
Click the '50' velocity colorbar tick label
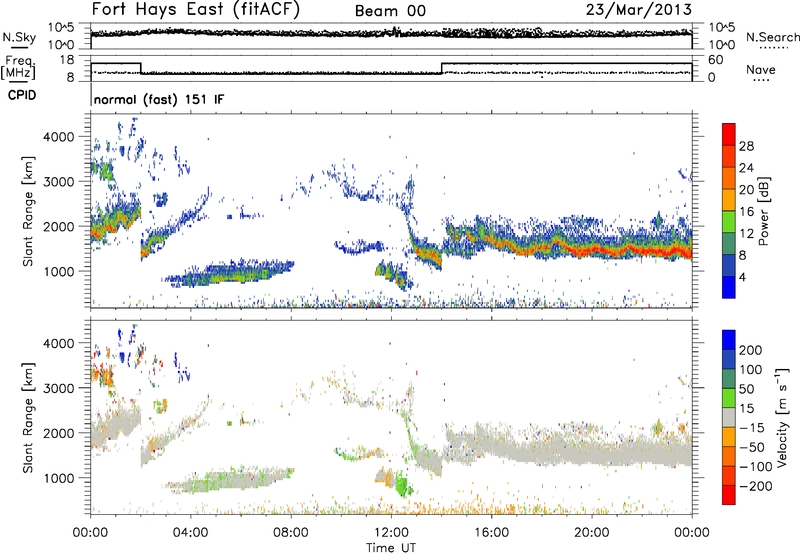747,389
